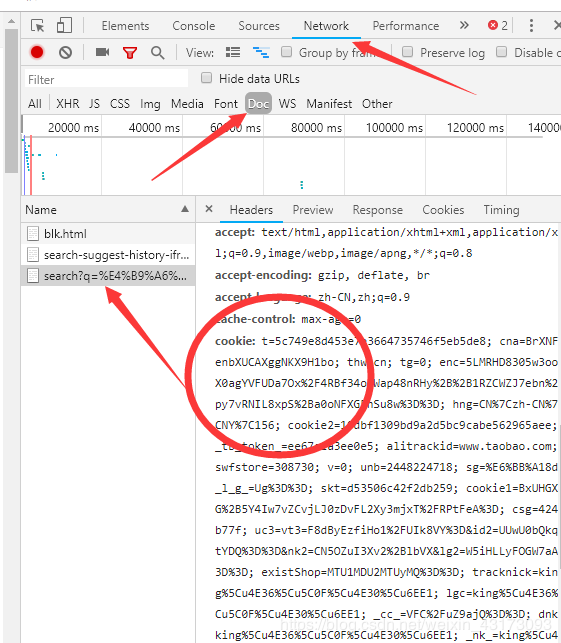Close the request details pane
Screen dimensions: 561x643
coord(209,209)
